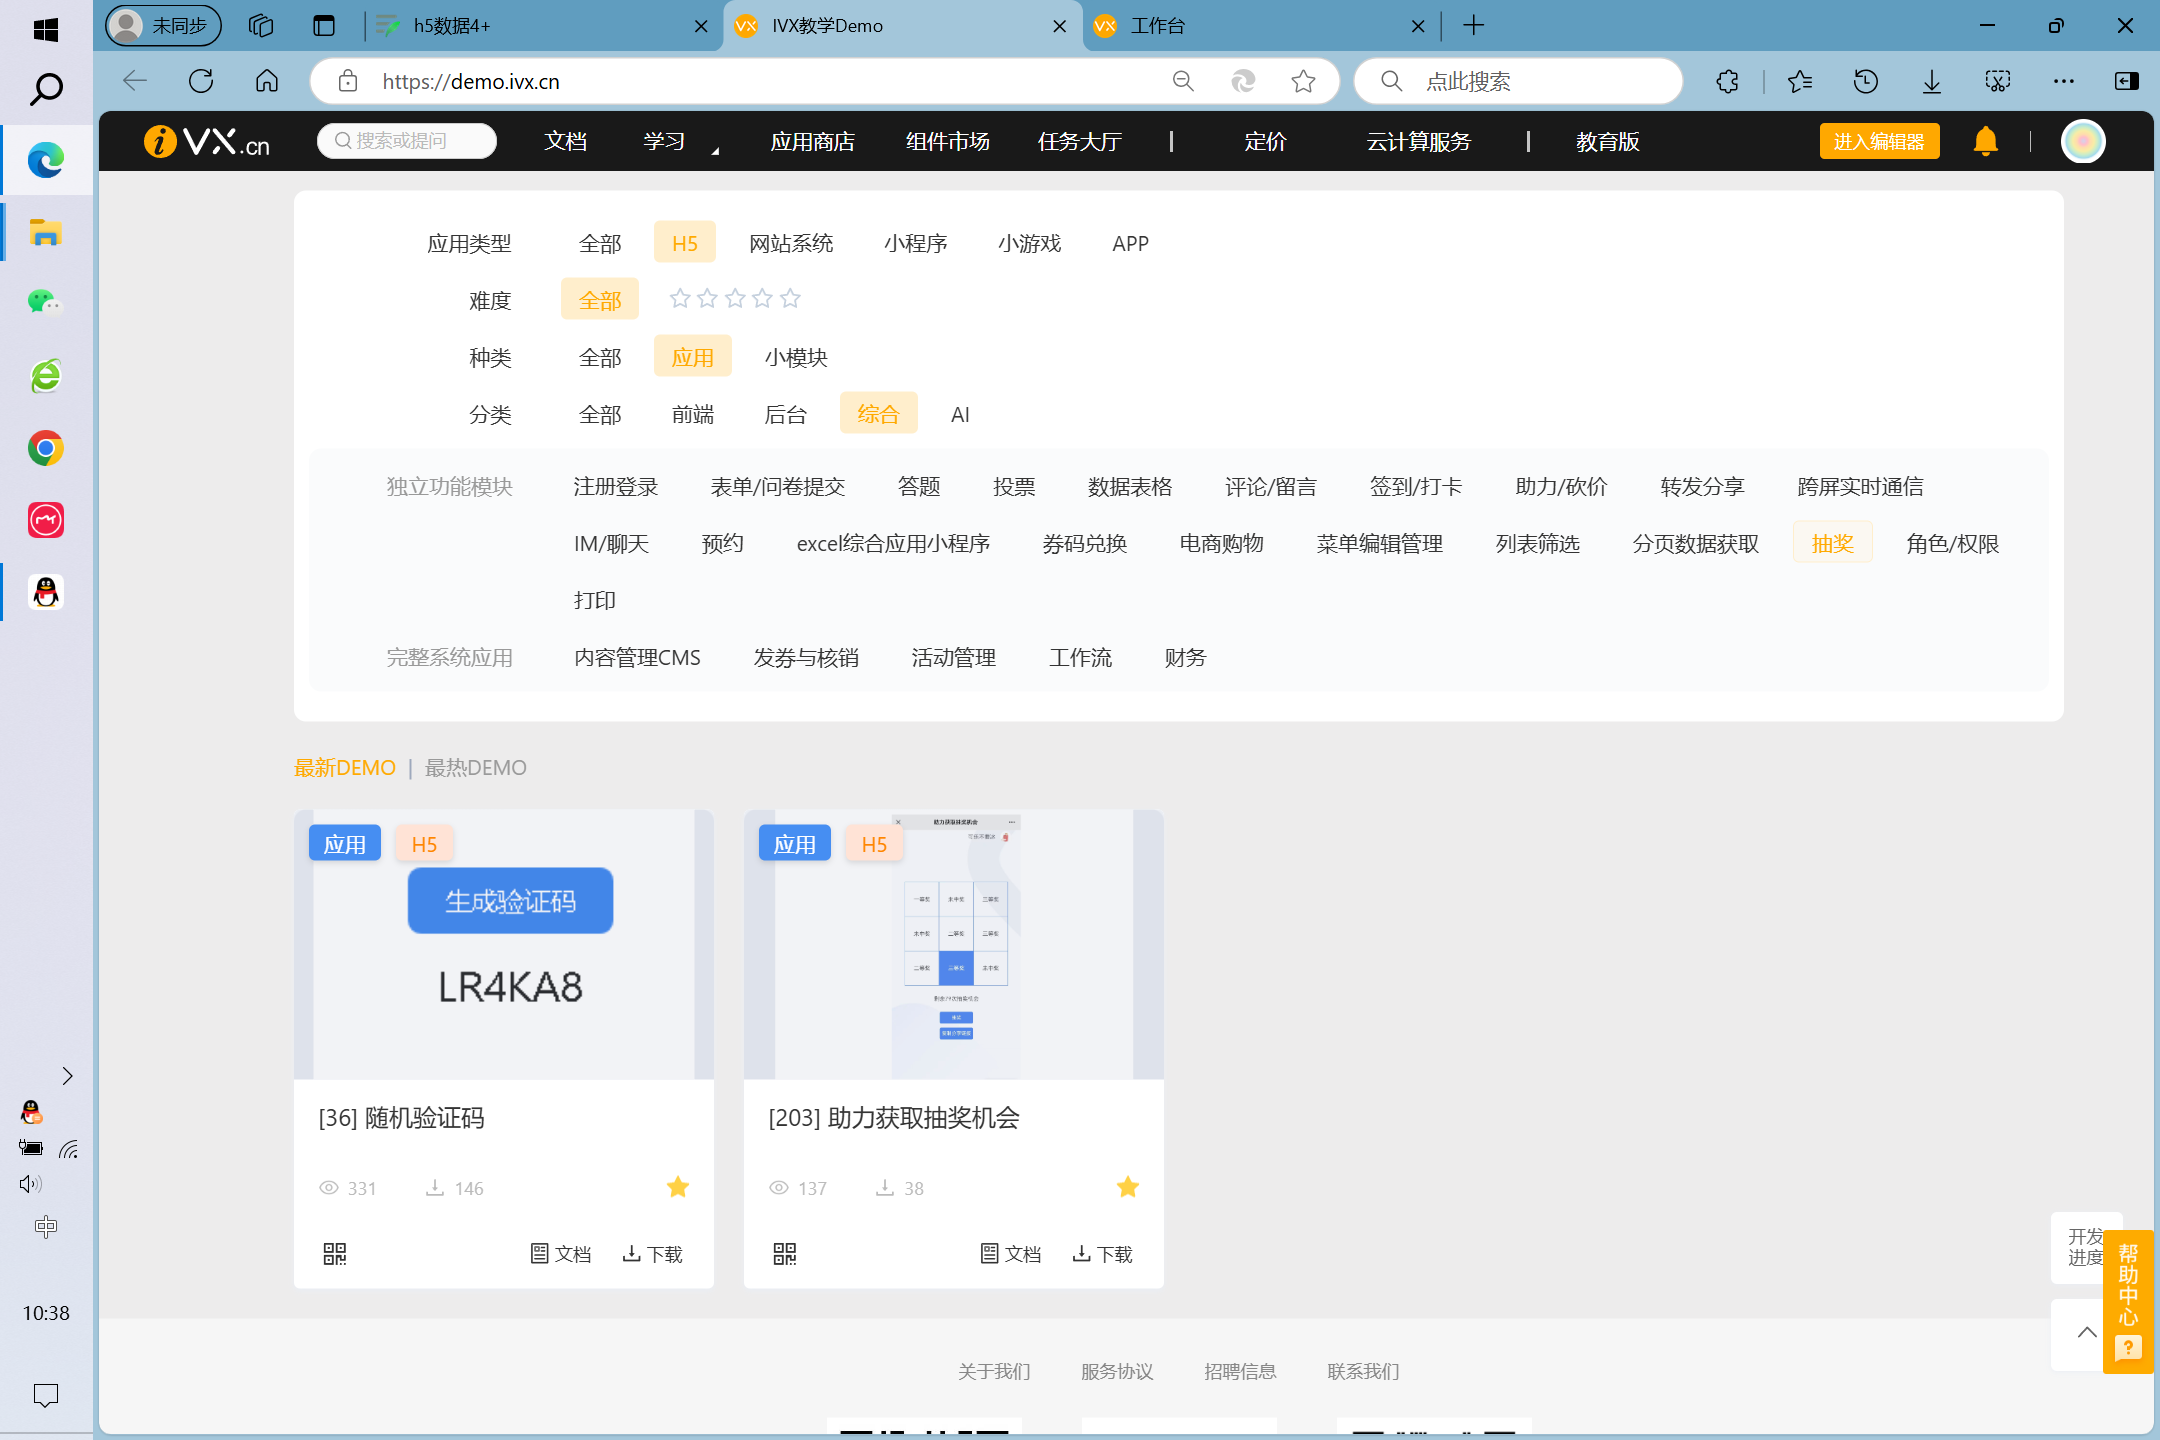
Task: Open 应用商店 in top navigation
Action: pos(812,141)
